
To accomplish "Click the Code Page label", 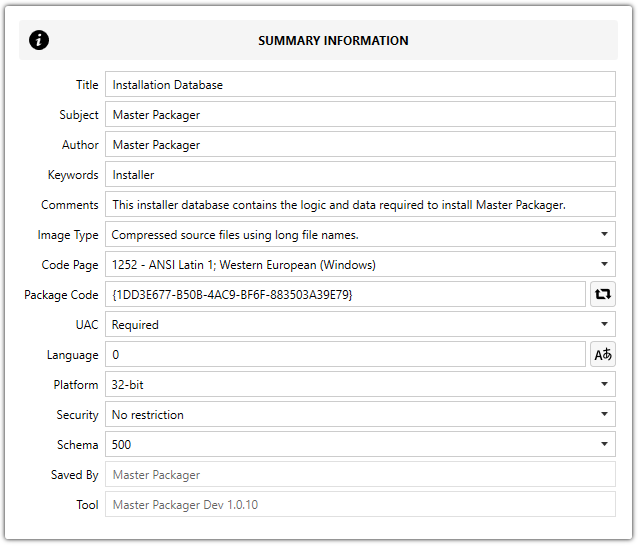I will (x=70, y=265).
